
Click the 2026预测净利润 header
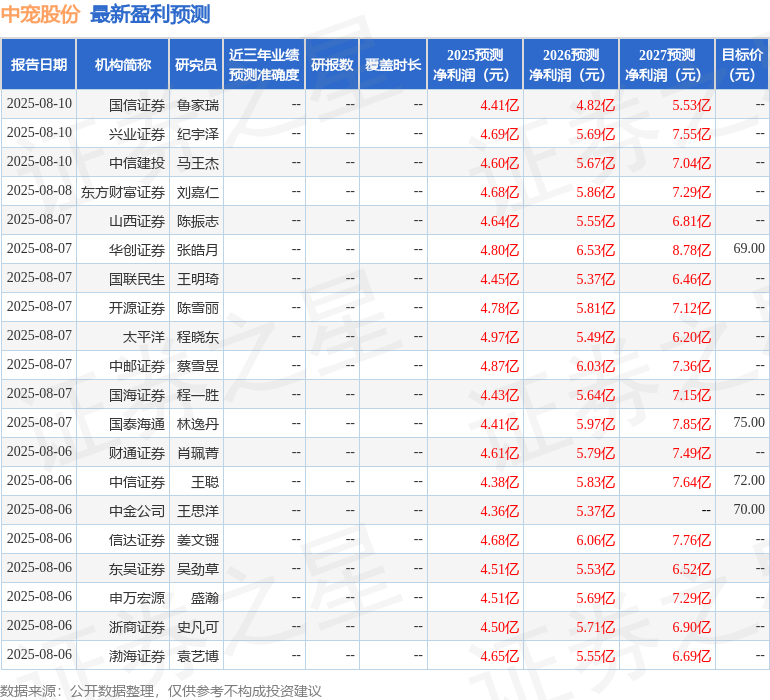[x=571, y=64]
